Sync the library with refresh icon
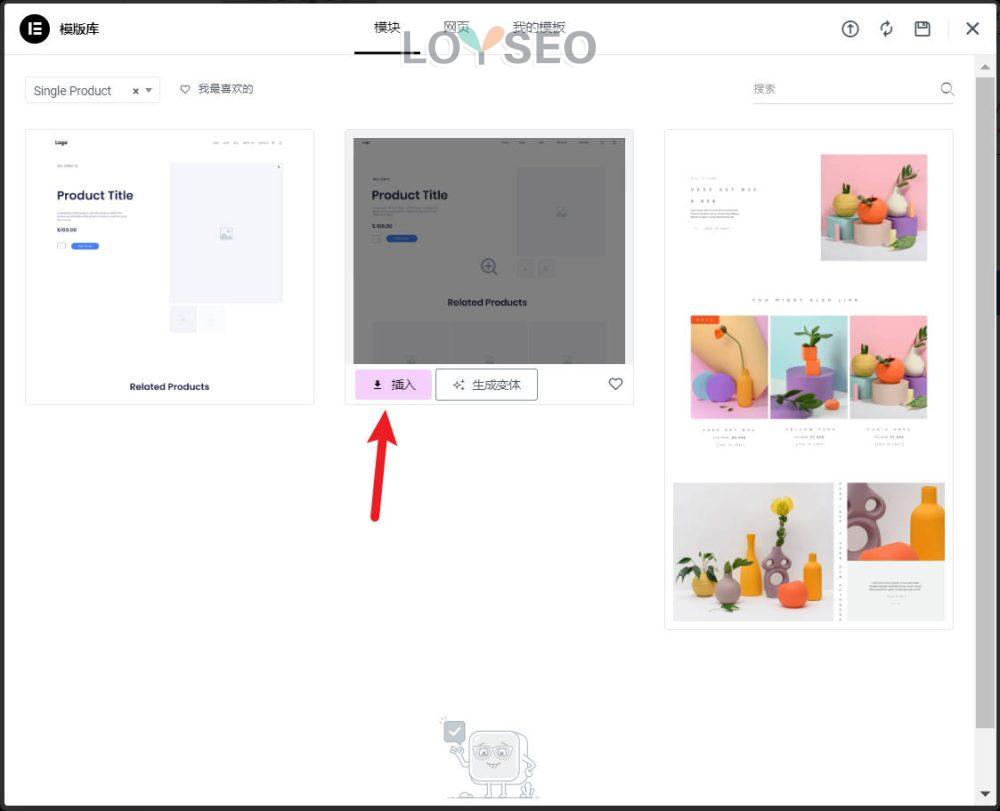Viewport: 1000px width, 811px height. 886,29
